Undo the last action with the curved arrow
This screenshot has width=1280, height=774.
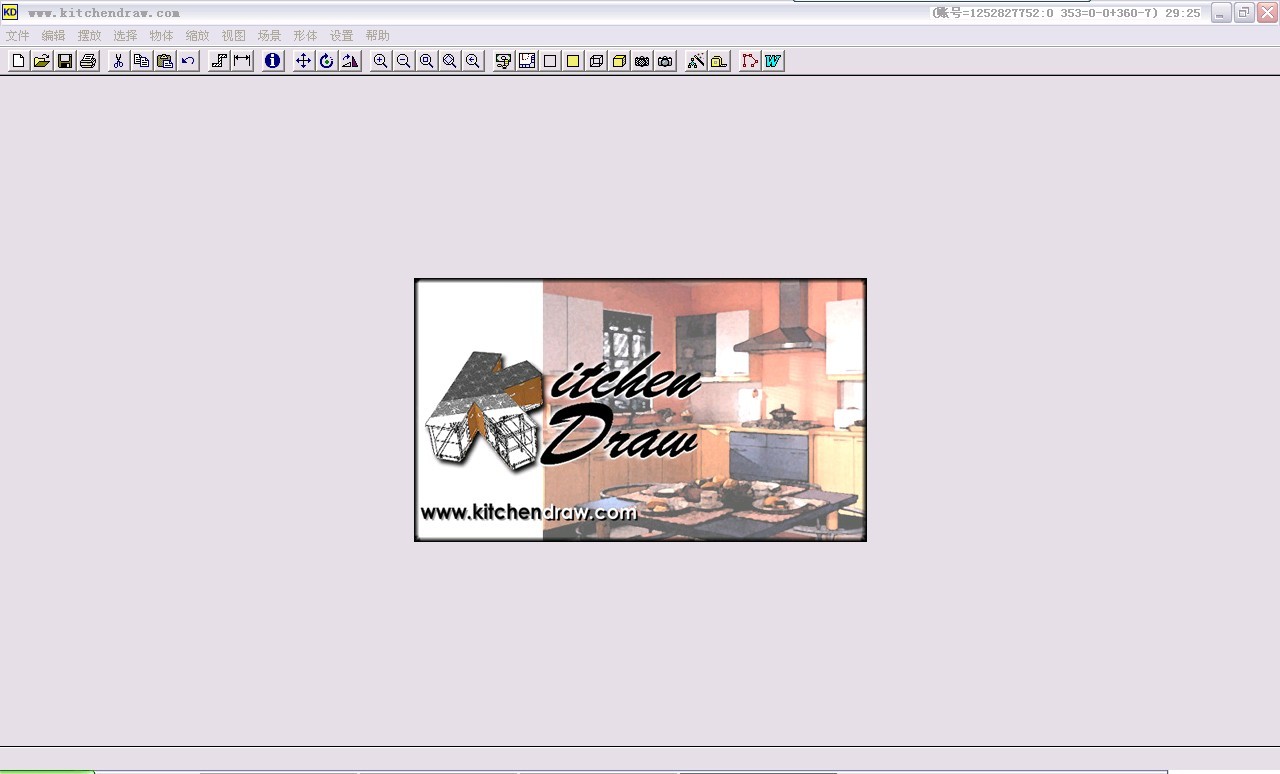[x=188, y=61]
